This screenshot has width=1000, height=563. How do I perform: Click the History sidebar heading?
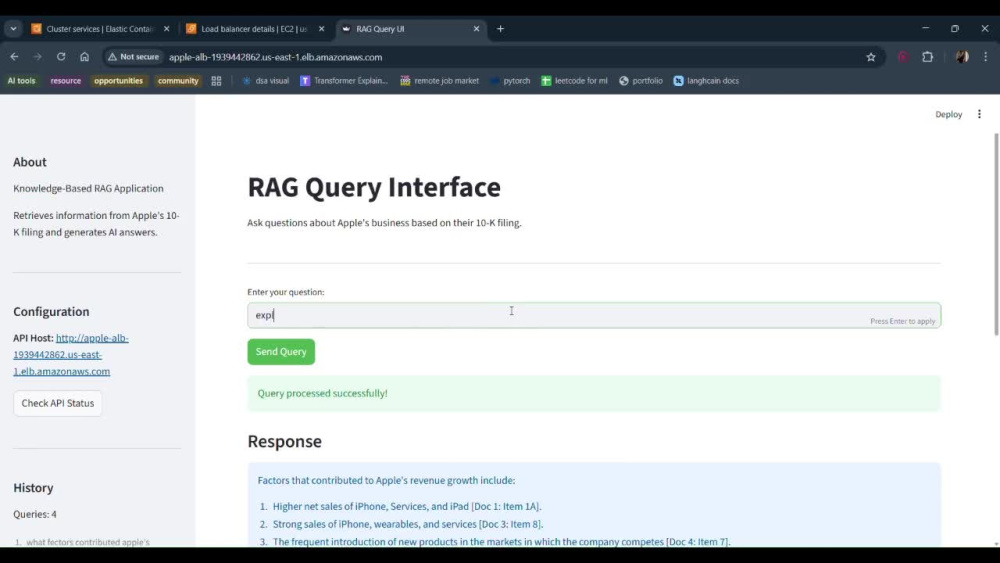(x=33, y=488)
